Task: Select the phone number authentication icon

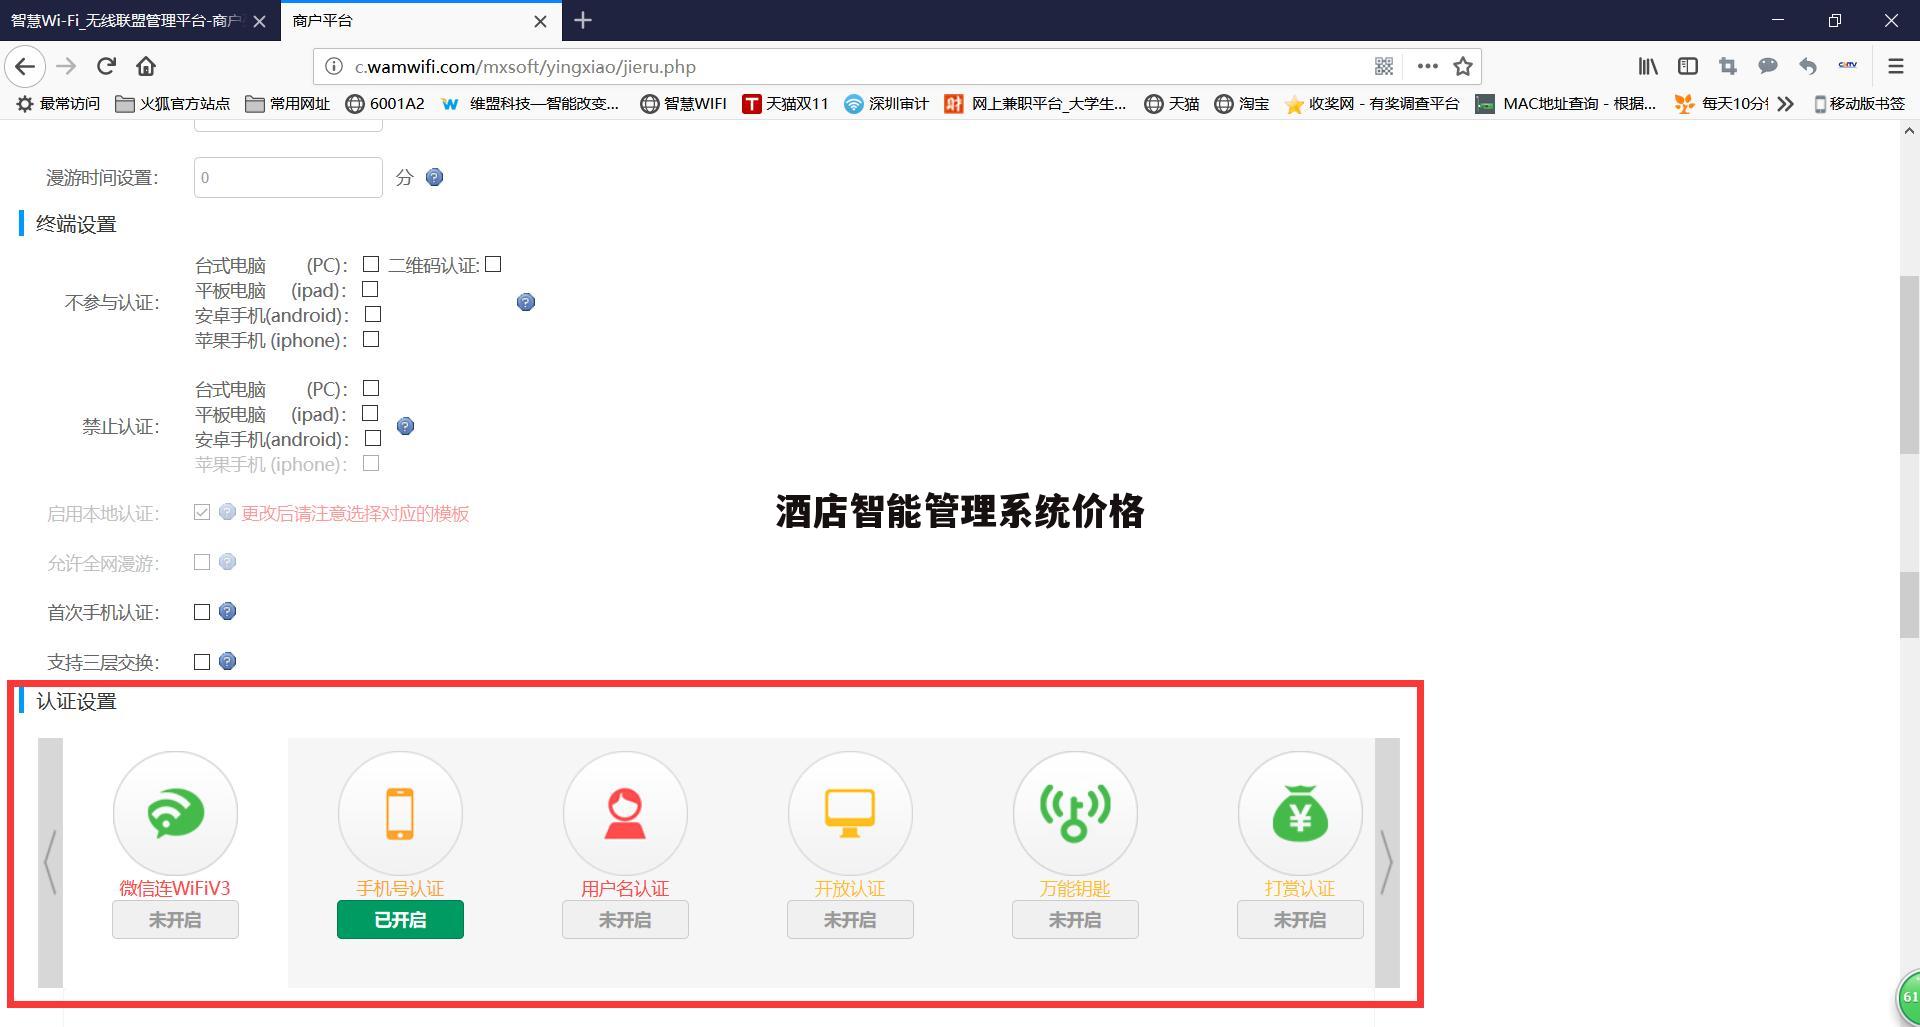Action: tap(400, 813)
